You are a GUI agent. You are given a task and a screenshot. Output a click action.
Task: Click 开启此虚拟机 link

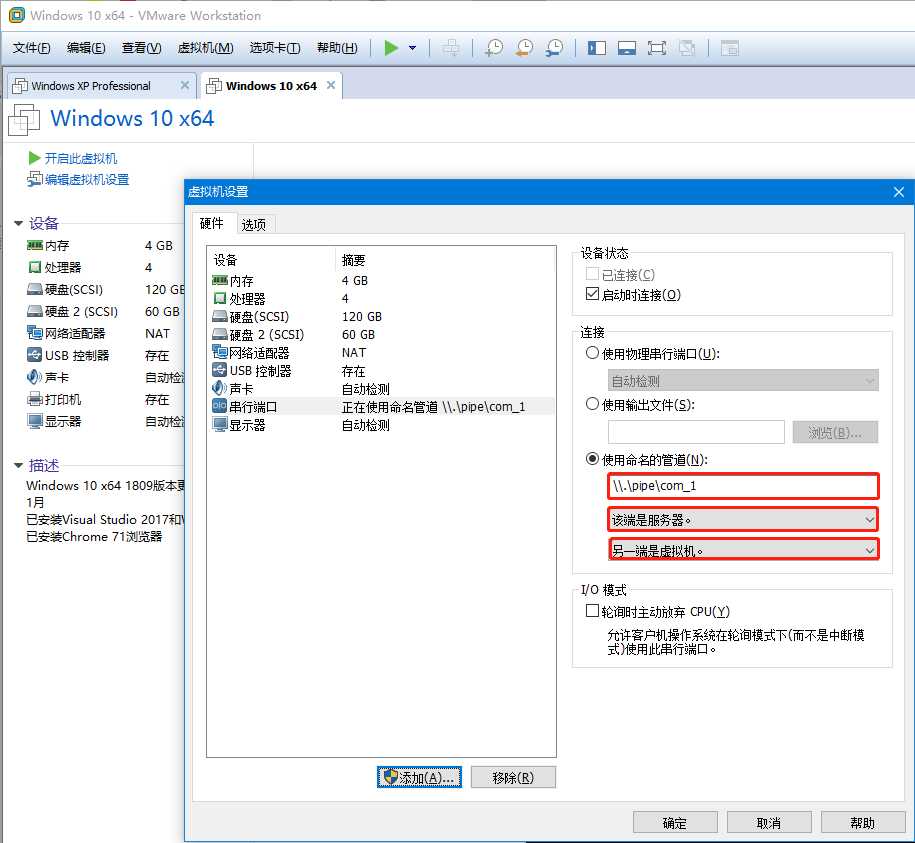pyautogui.click(x=81, y=158)
